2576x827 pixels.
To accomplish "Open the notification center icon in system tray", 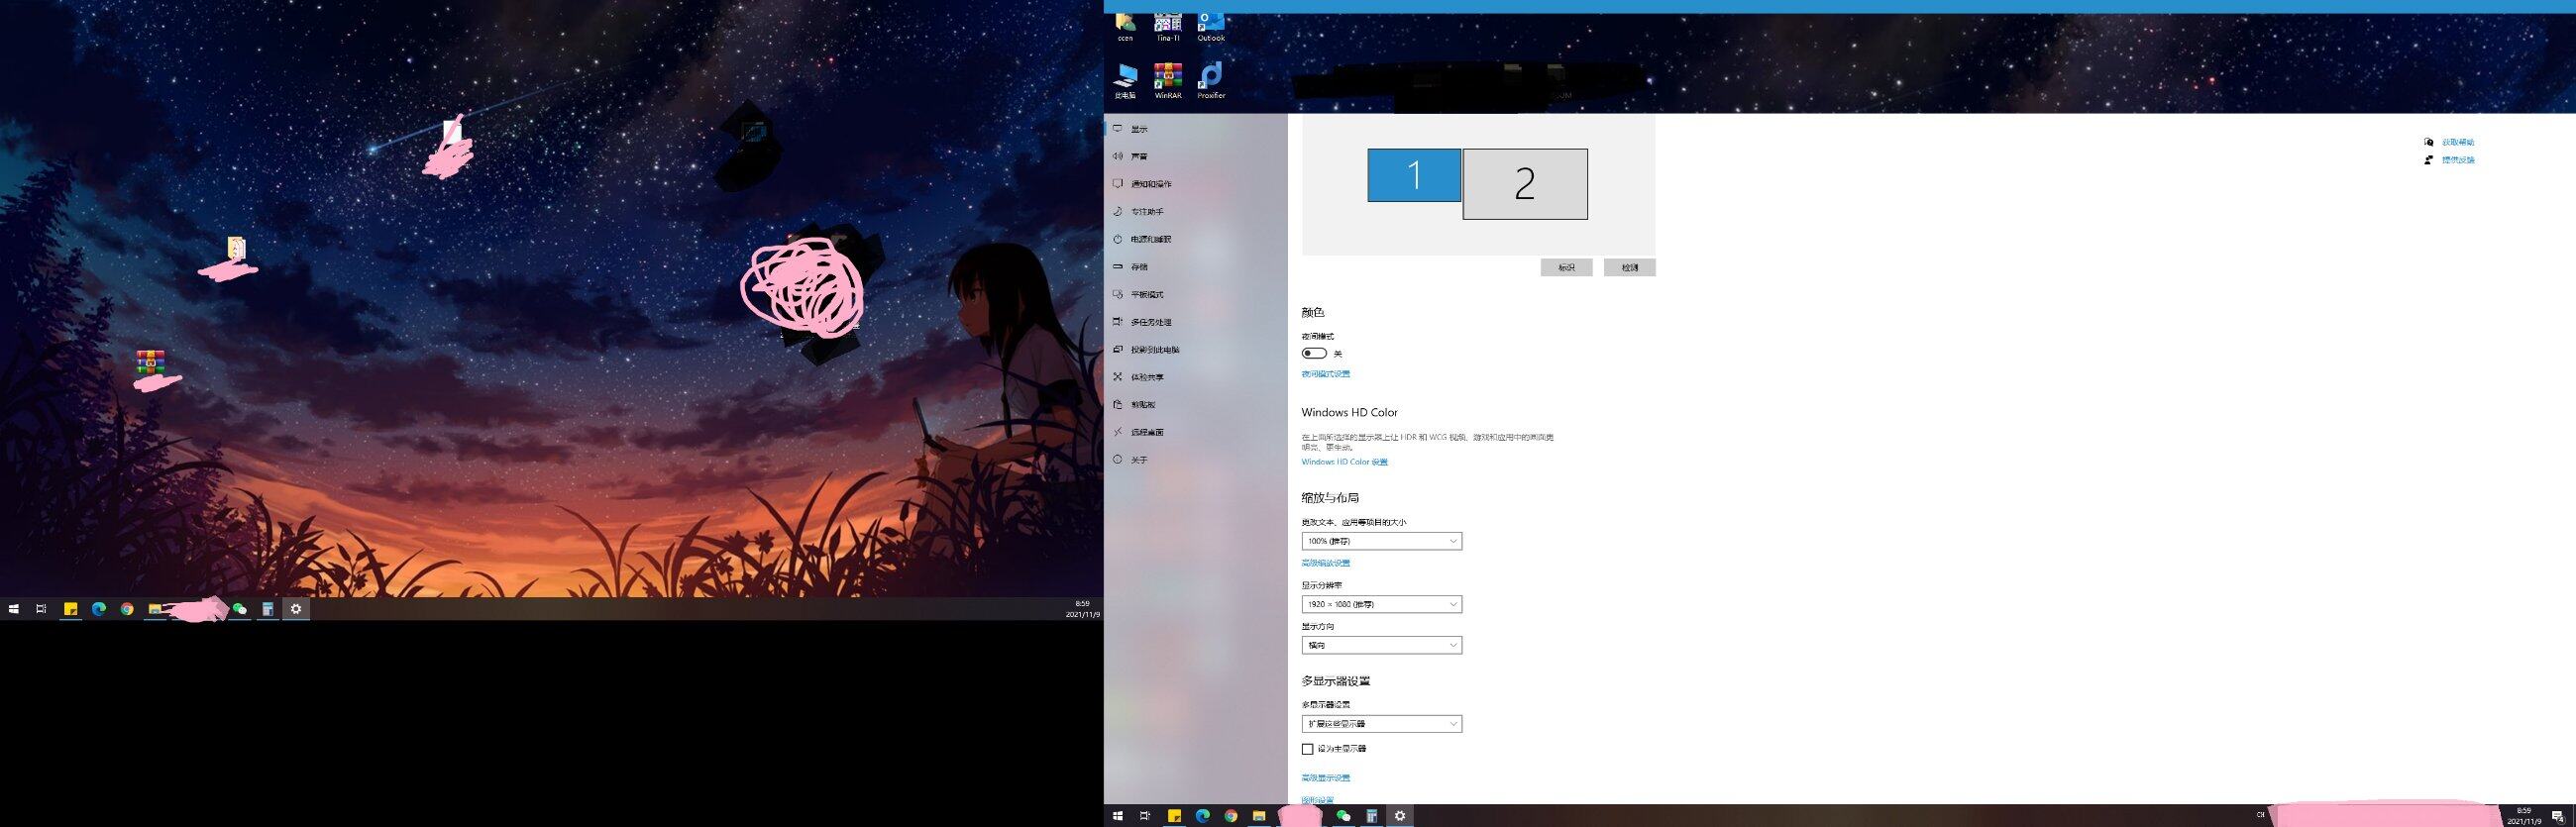I will [x=2557, y=816].
